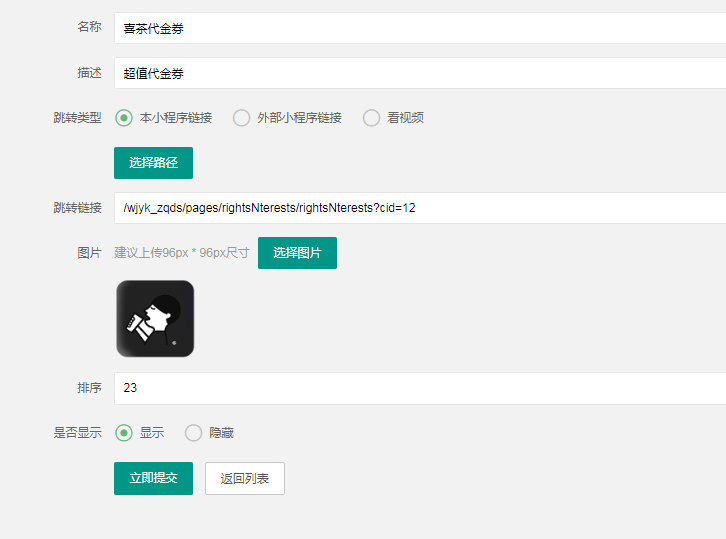Select the 本小程序链接 radio option

(x=163, y=118)
